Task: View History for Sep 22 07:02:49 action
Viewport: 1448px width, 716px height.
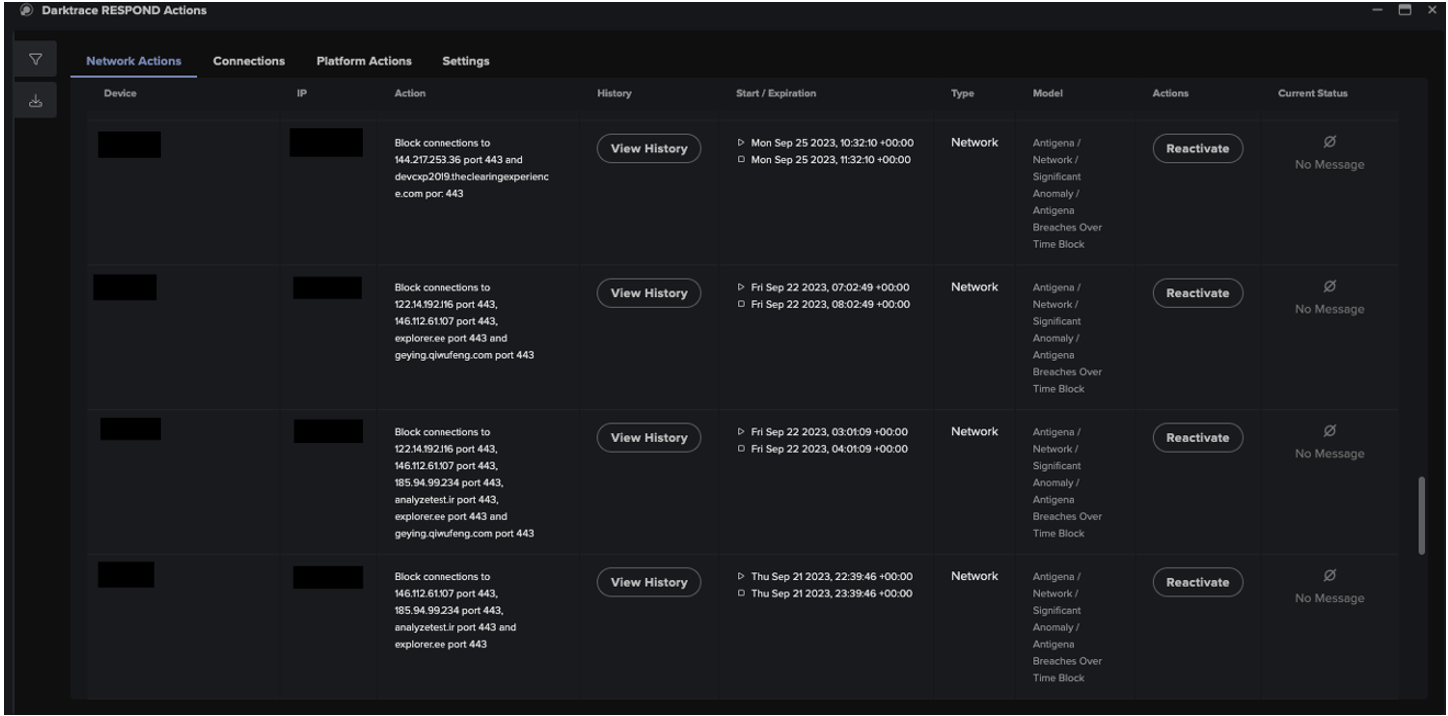Action: pos(649,293)
